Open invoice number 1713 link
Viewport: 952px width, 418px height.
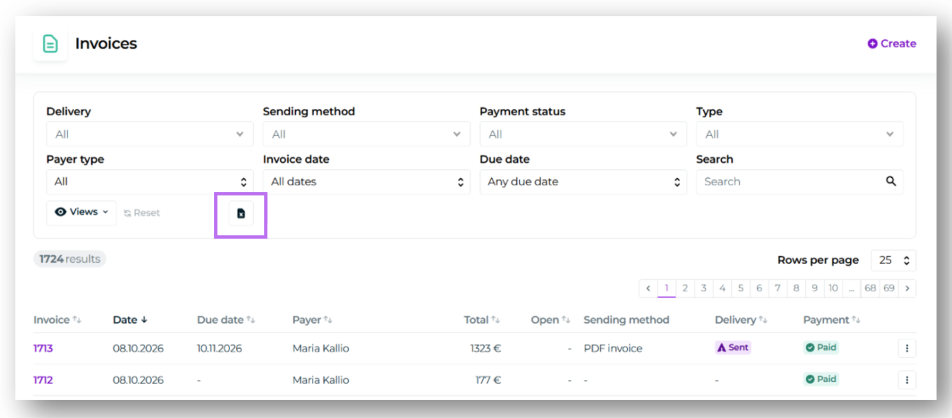coord(43,349)
